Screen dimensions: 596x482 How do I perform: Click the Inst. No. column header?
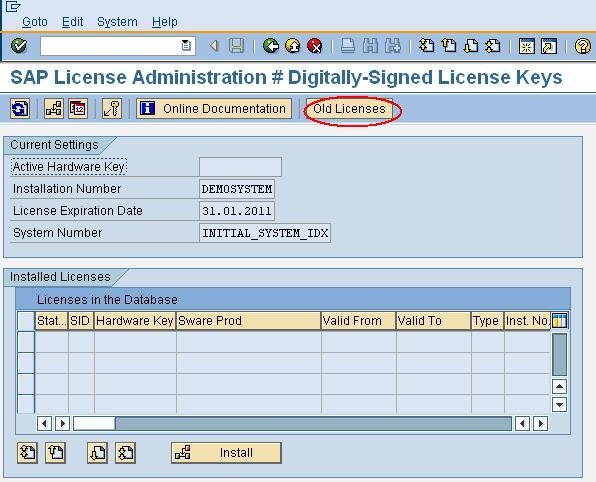tap(527, 321)
